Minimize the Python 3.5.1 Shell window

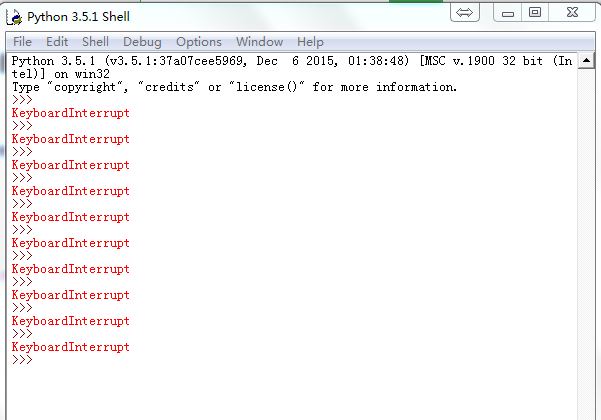[507, 13]
